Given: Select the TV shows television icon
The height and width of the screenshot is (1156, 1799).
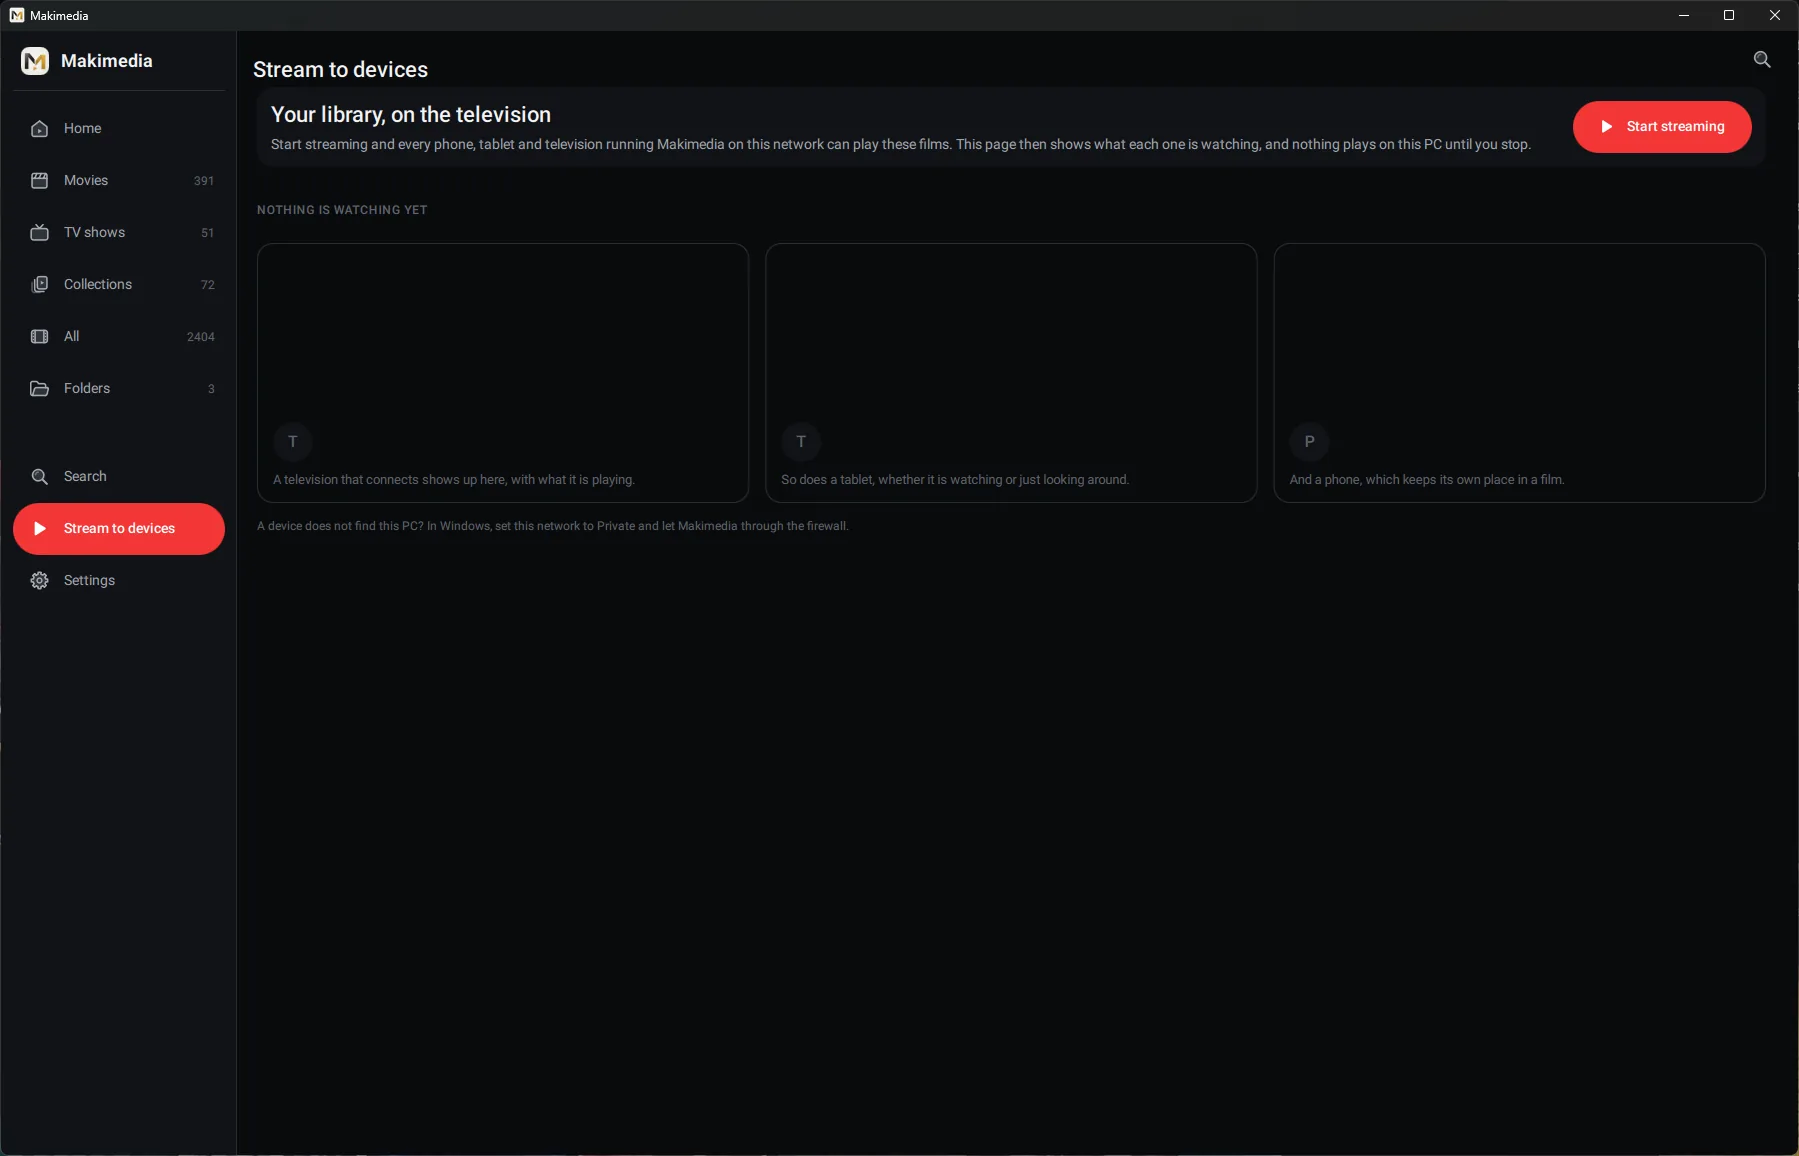Looking at the screenshot, I should point(40,233).
